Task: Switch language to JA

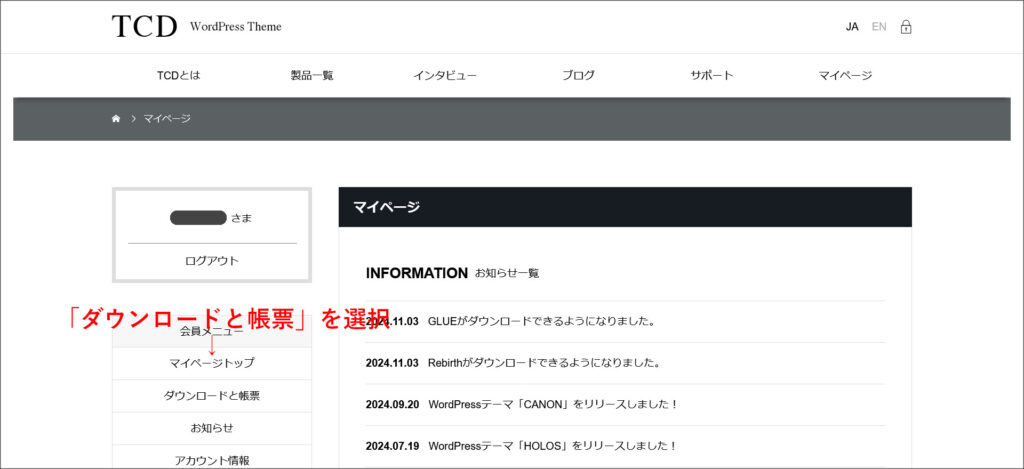Action: click(x=852, y=27)
